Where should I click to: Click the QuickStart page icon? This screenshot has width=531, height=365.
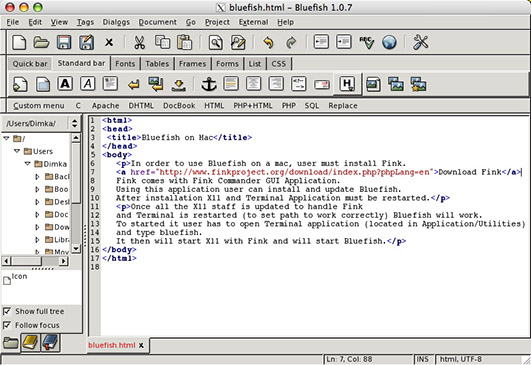point(20,84)
